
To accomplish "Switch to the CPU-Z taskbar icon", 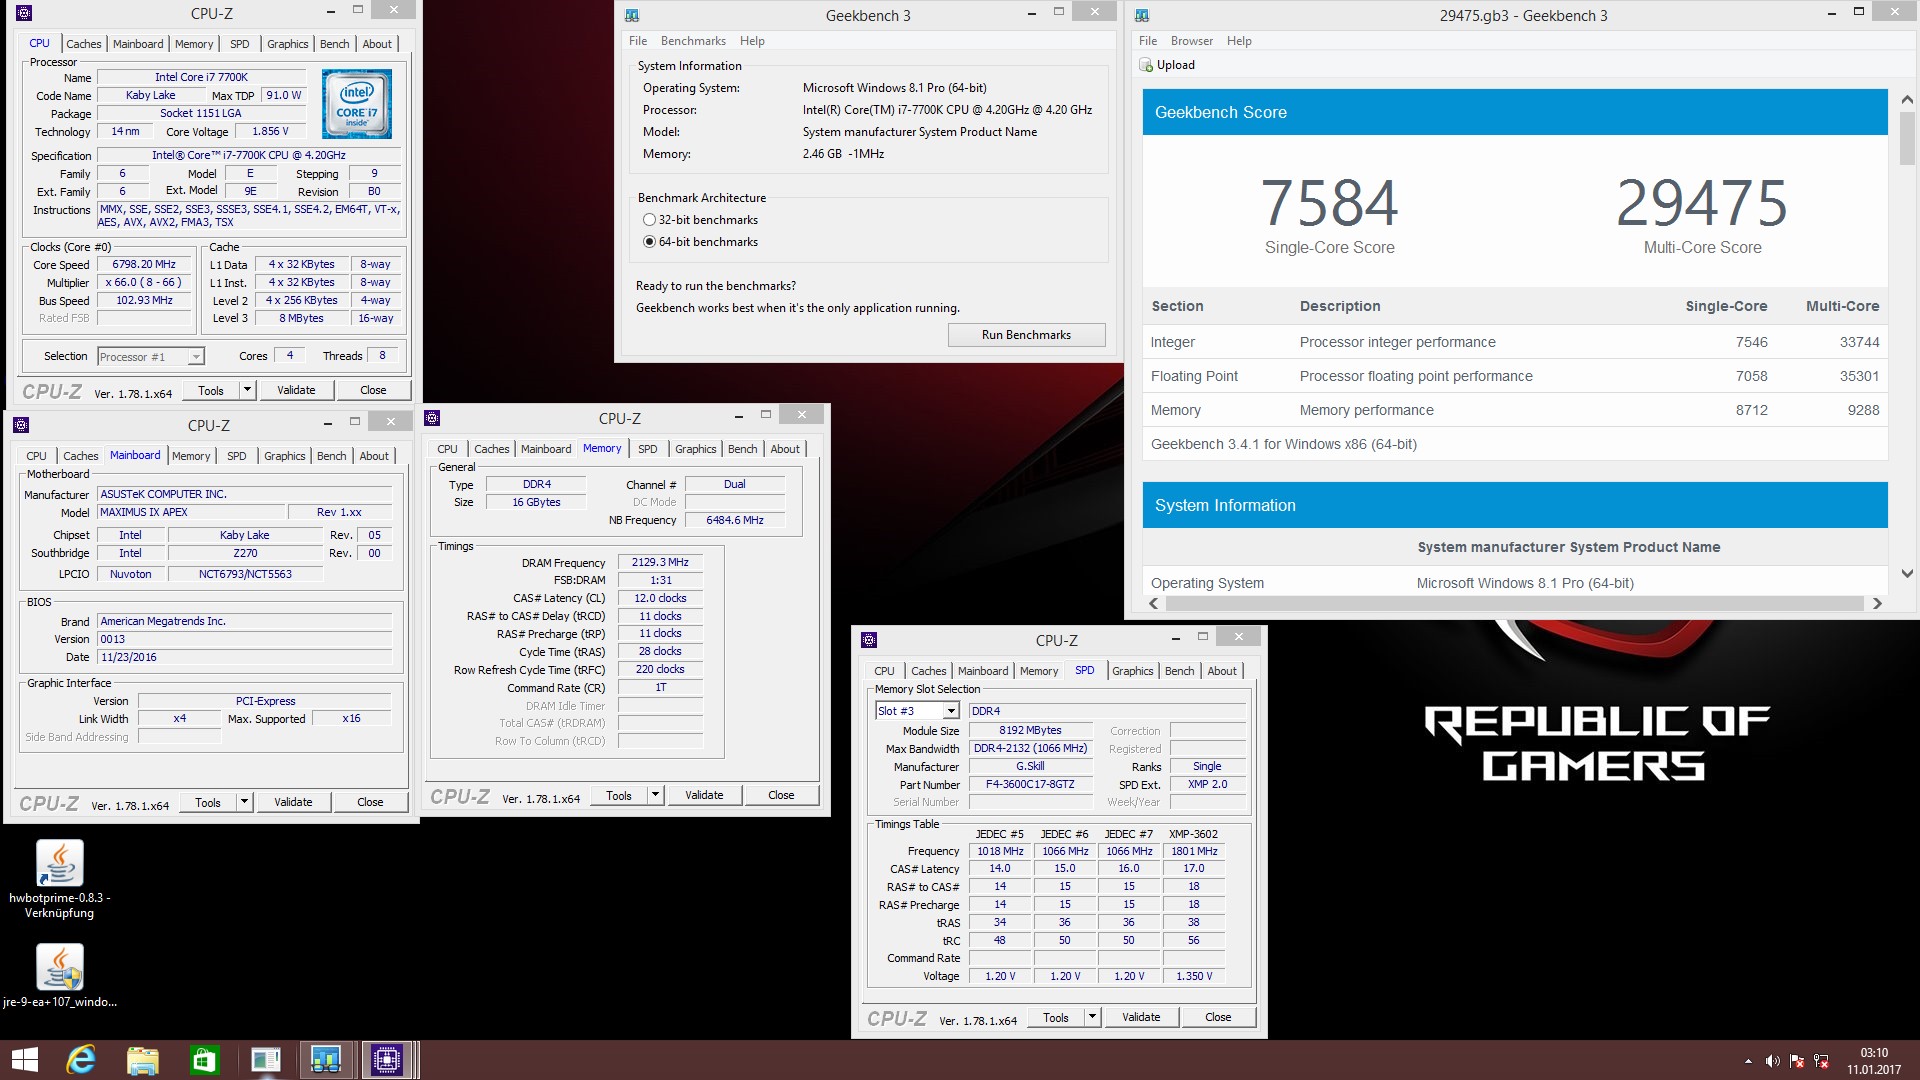I will tap(387, 1060).
